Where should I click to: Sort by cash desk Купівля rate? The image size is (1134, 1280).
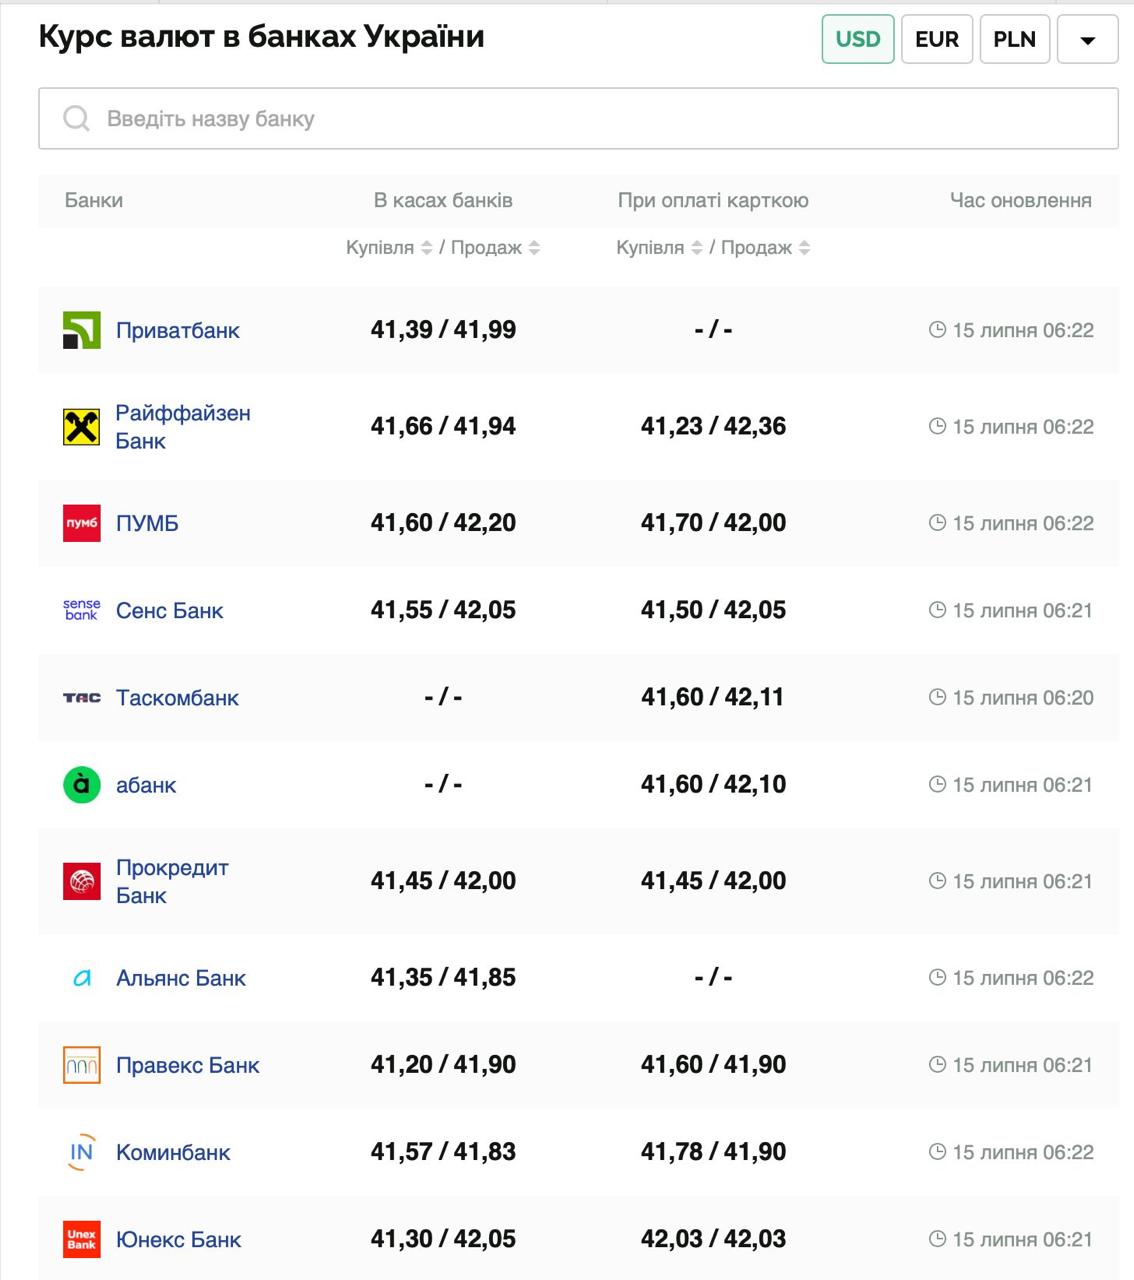click(x=427, y=248)
